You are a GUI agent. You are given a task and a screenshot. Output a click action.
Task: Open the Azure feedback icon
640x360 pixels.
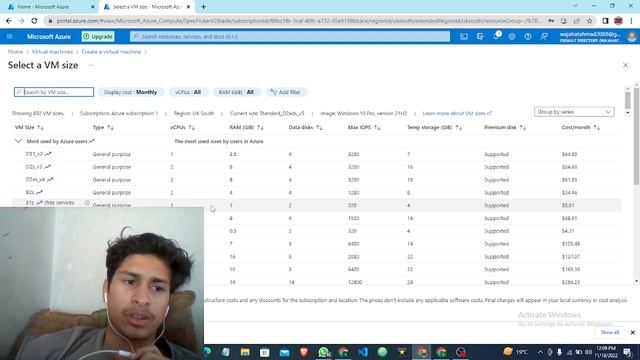point(544,36)
